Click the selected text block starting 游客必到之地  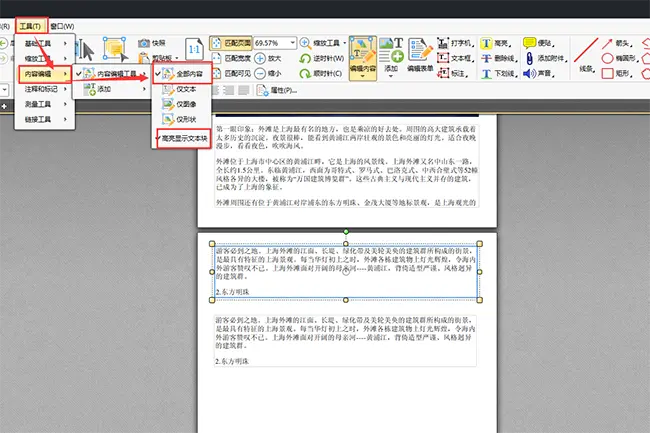pyautogui.click(x=346, y=271)
